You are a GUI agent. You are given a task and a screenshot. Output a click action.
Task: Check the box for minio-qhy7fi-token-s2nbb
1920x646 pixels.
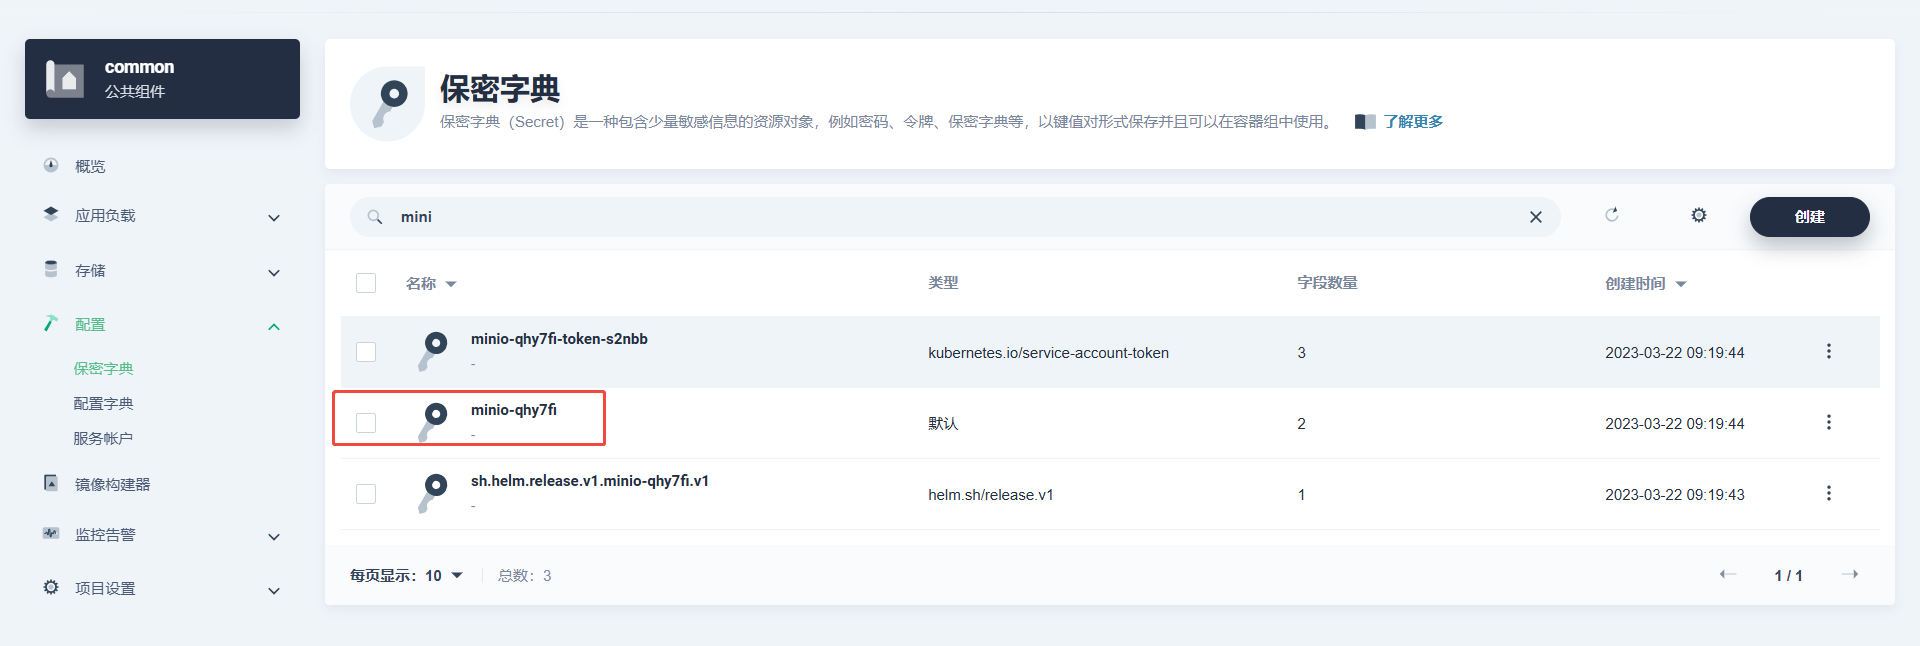tap(366, 352)
